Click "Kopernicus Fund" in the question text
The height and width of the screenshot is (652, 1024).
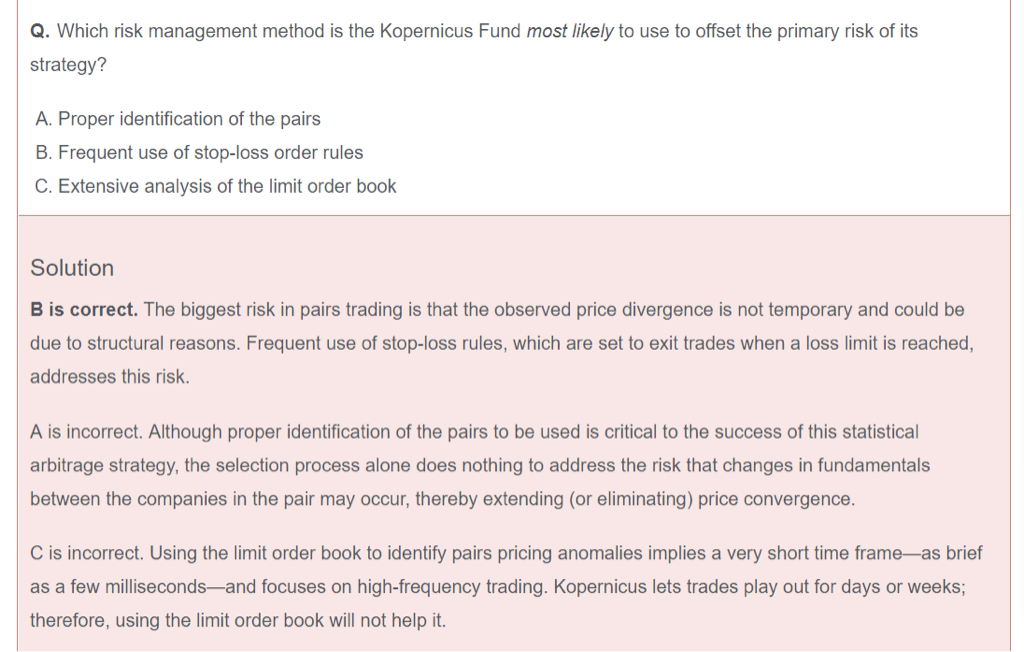point(450,31)
